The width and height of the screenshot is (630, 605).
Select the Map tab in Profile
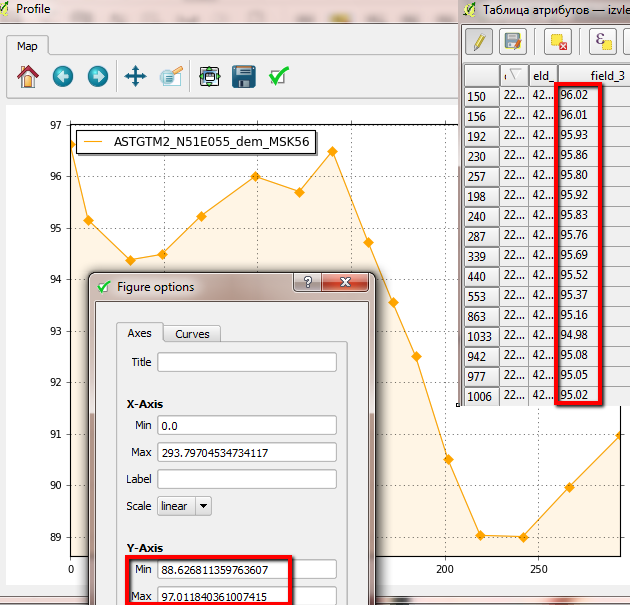27,46
